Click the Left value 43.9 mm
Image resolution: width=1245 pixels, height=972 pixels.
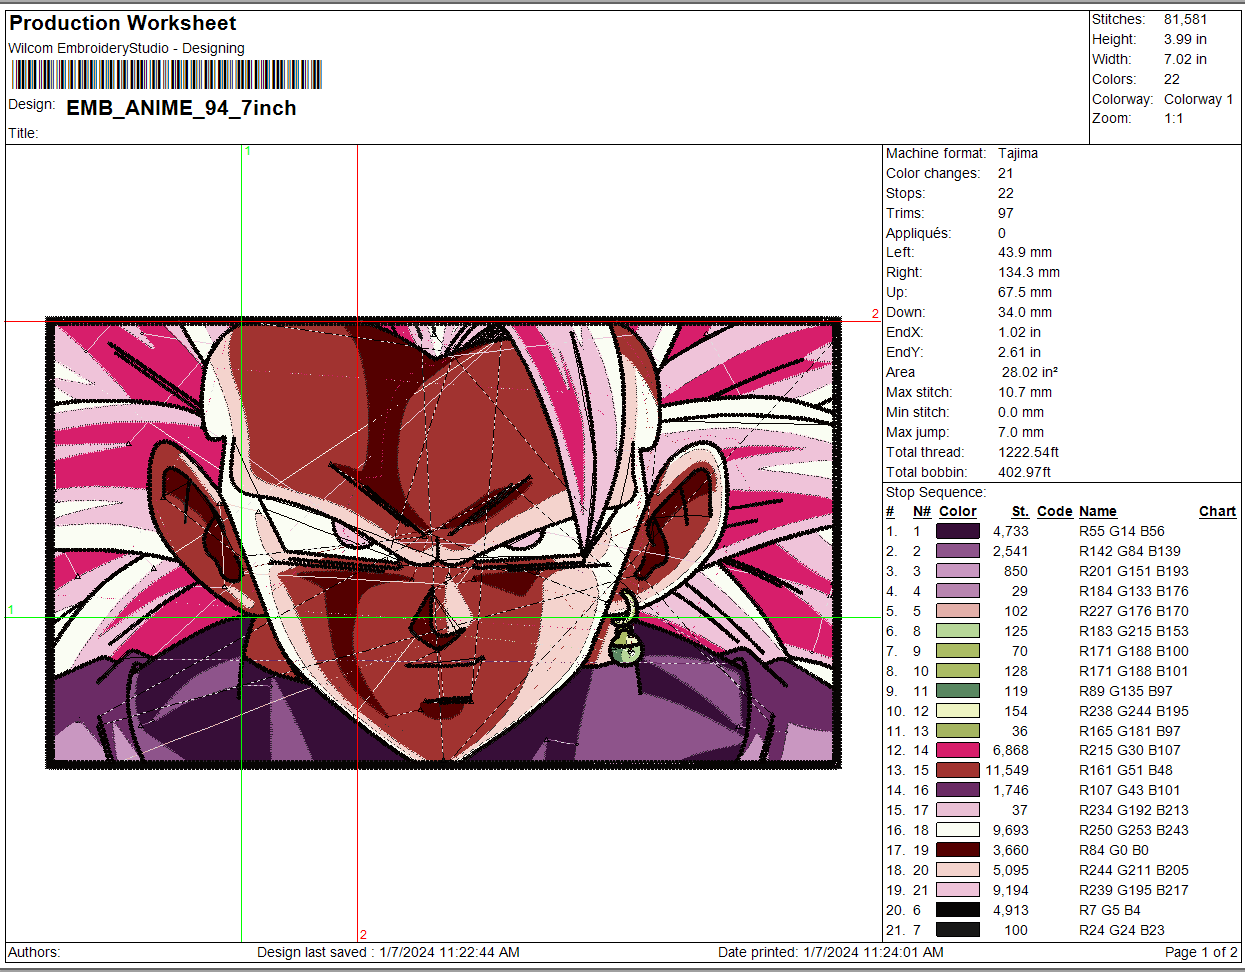[1025, 252]
